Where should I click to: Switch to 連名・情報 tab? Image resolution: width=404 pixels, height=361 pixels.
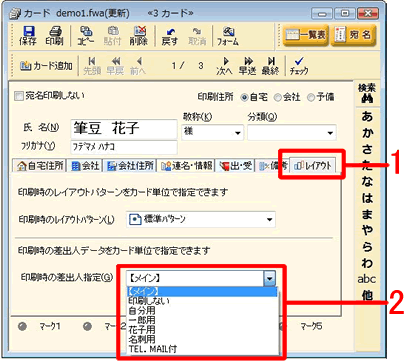[187, 166]
